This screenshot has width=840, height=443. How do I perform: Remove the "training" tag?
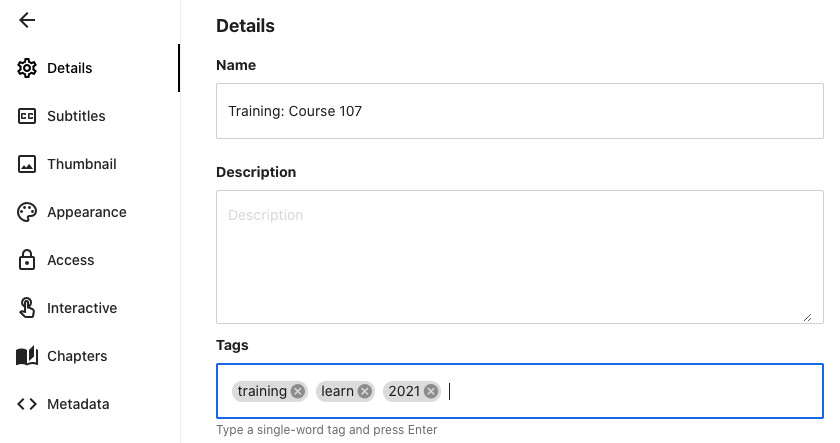pyautogui.click(x=298, y=391)
